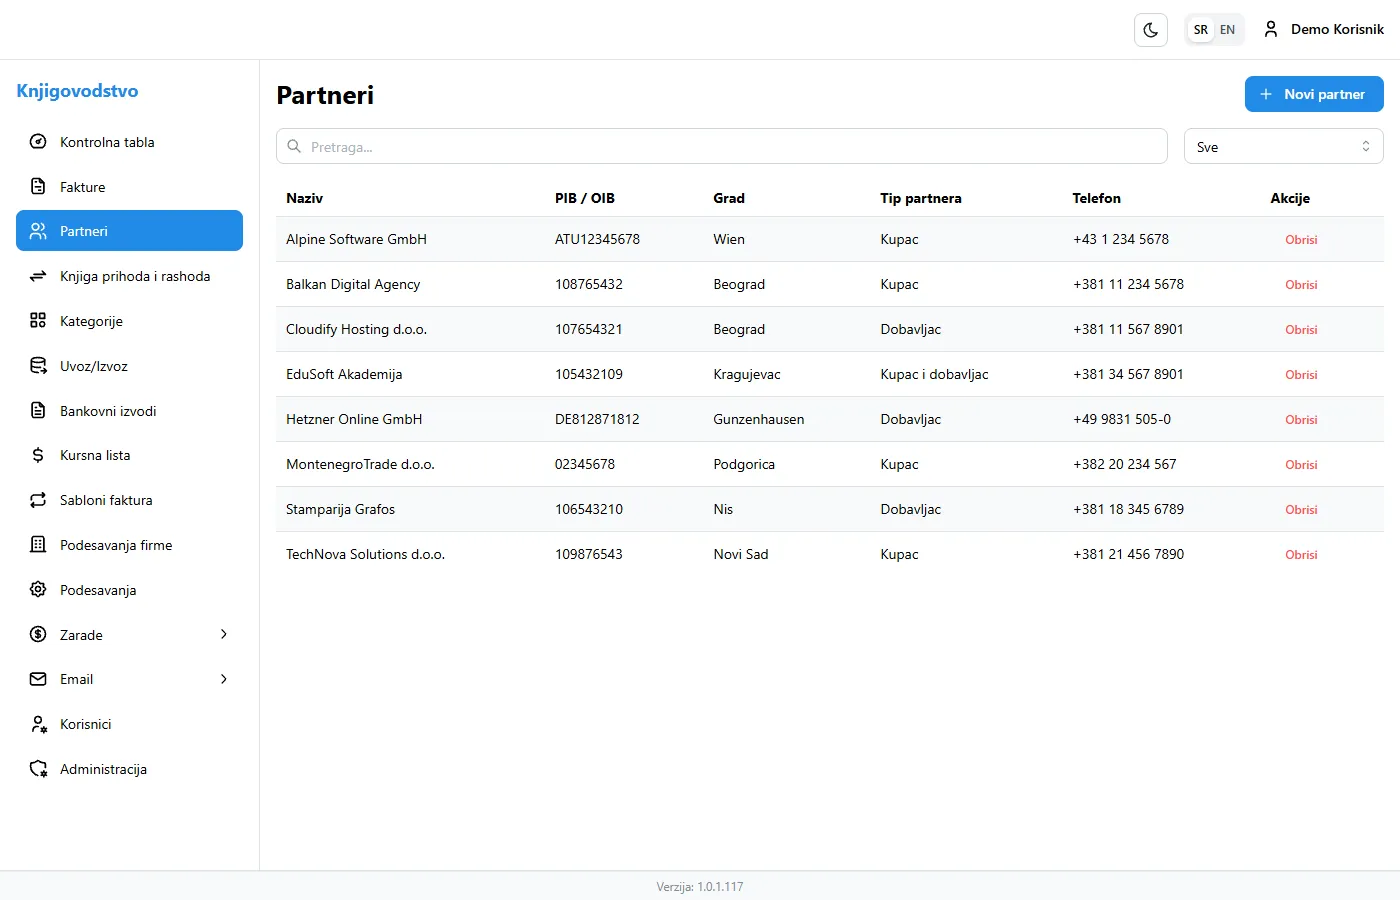Open Knjiga prihoda i rashoda
This screenshot has width=1400, height=900.
click(x=135, y=276)
